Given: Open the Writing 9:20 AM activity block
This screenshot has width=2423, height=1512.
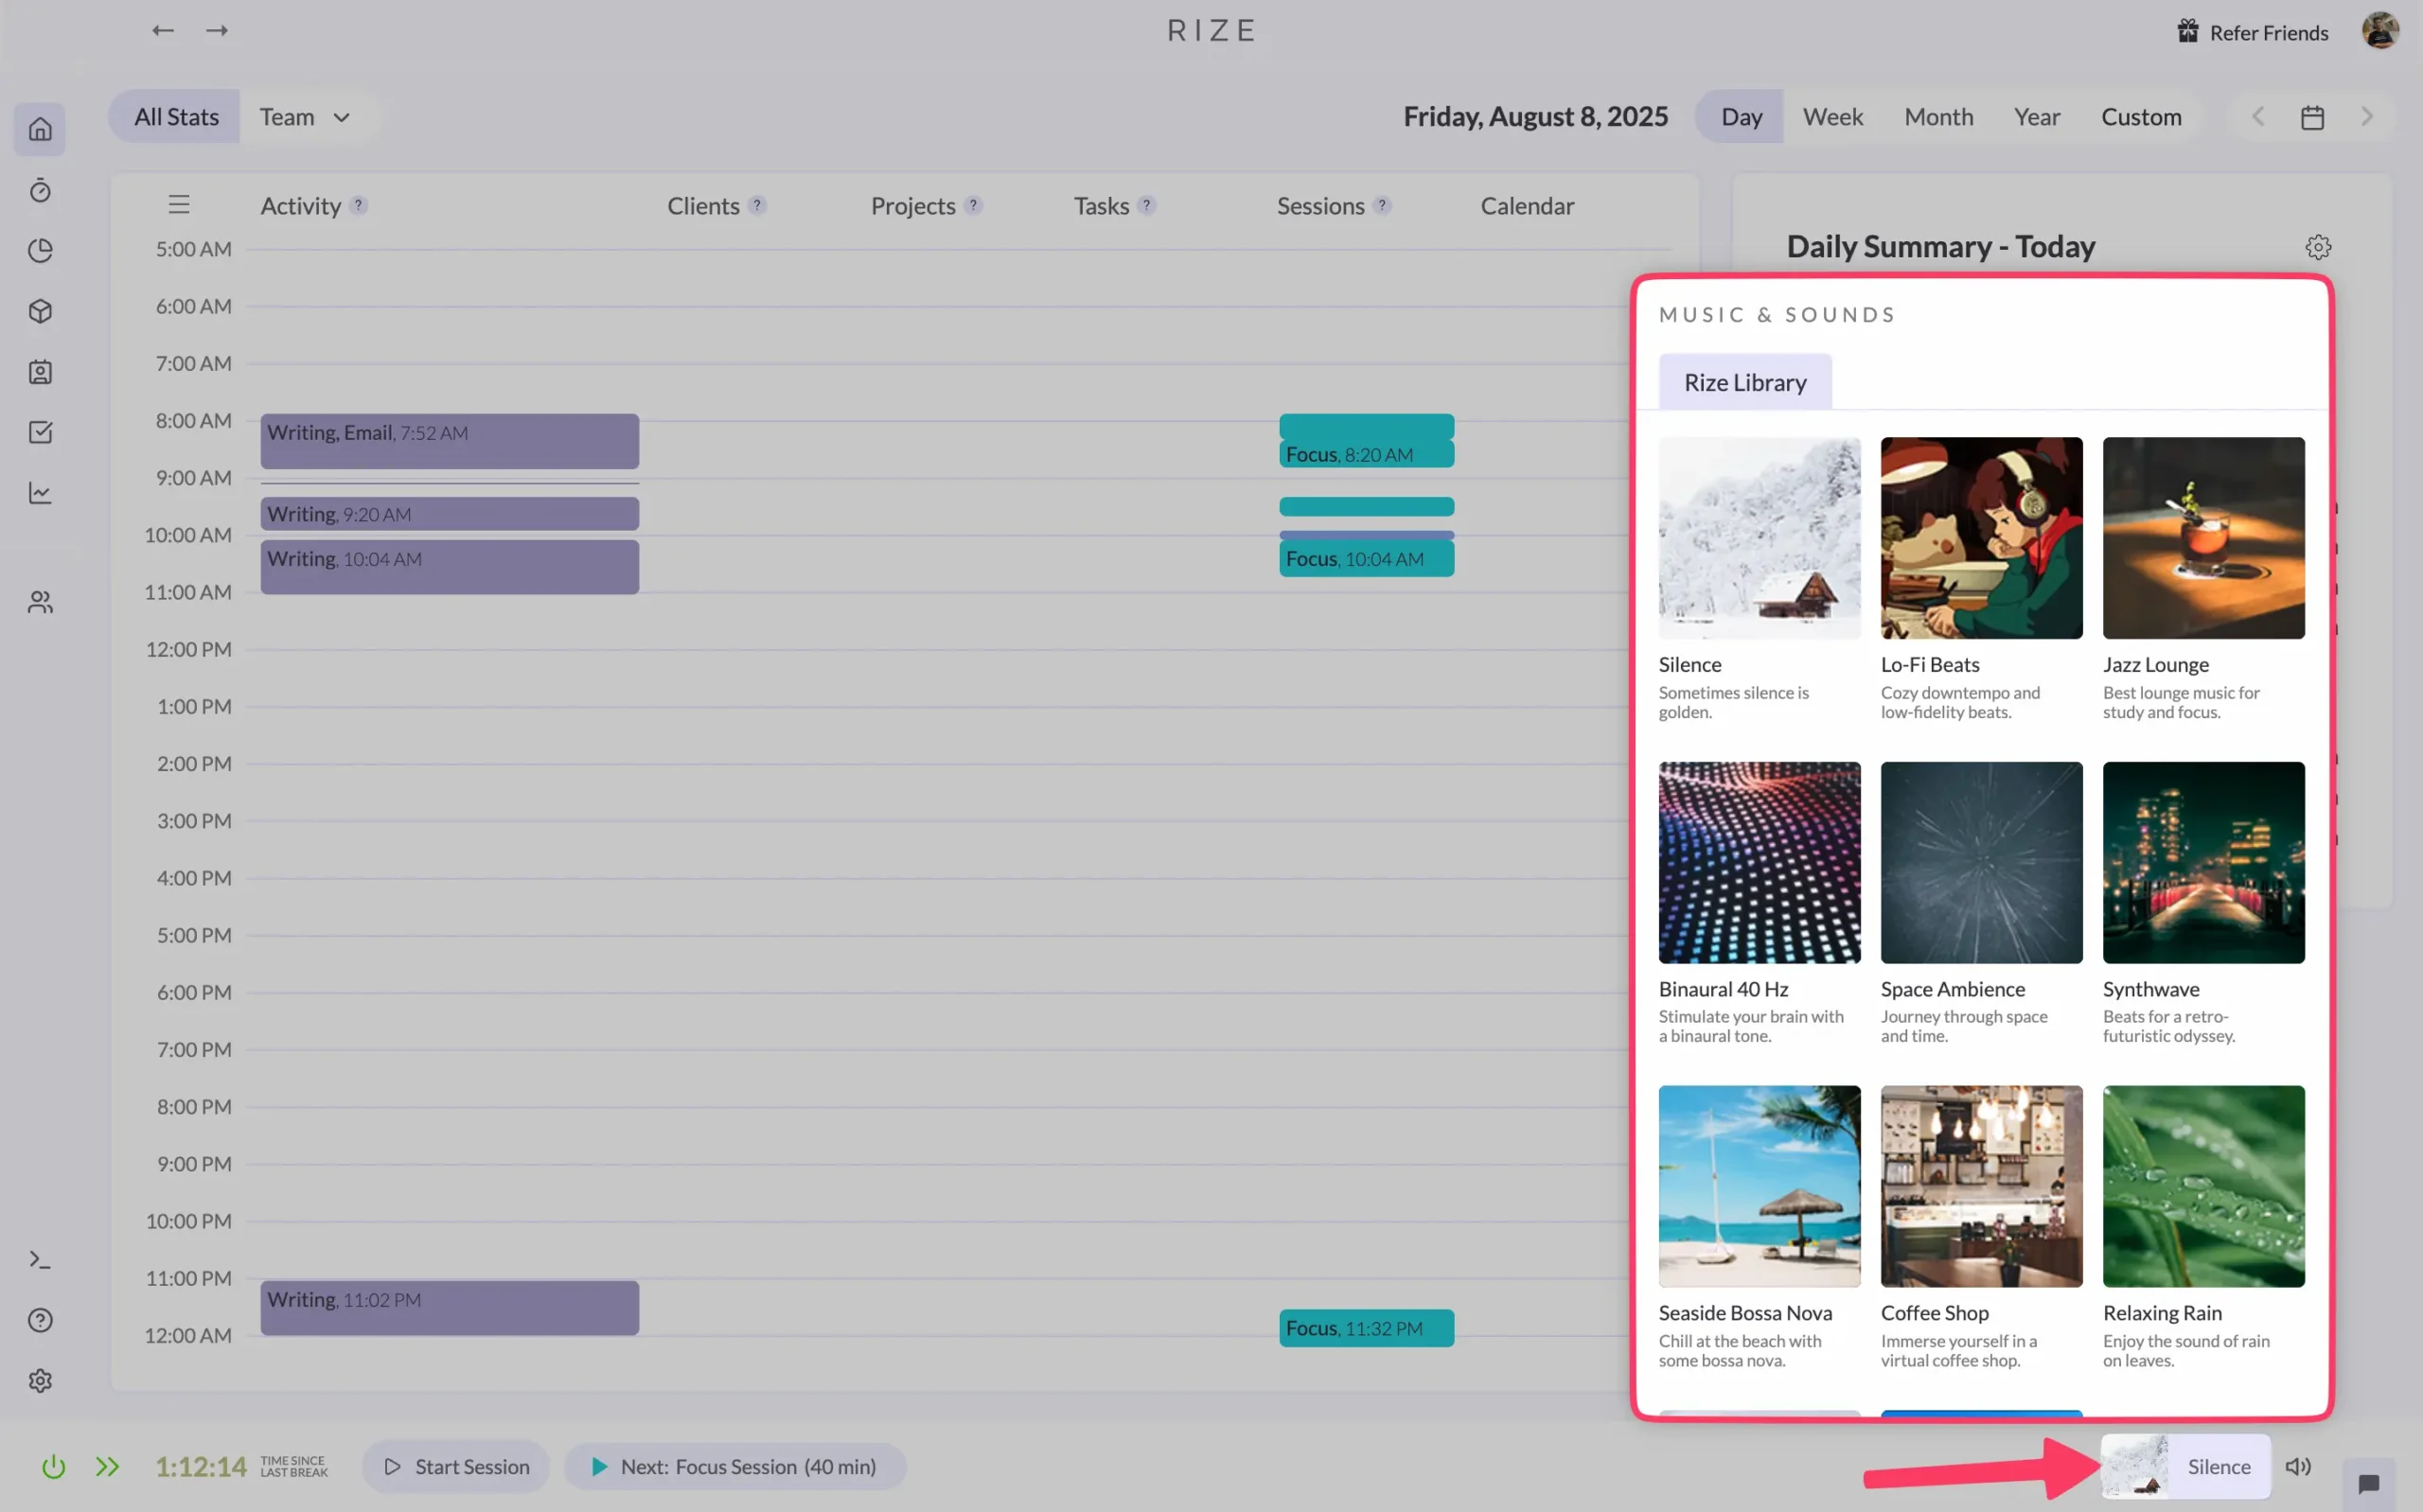Looking at the screenshot, I should [x=449, y=514].
